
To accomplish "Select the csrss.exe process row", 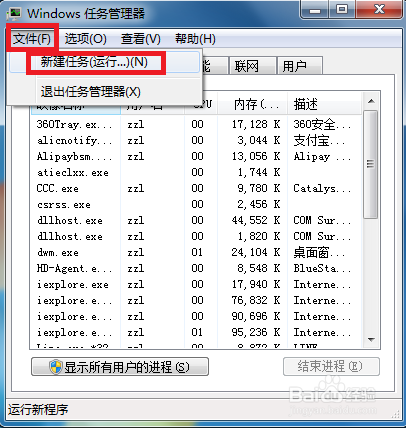I will 196,204.
